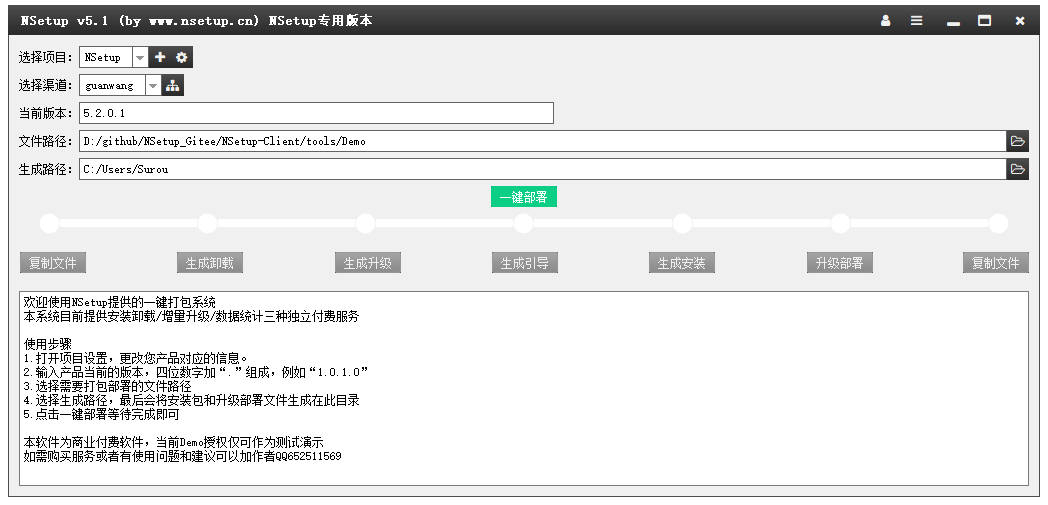Click log line 5.点击一键部署等待完成即可
This screenshot has height=505, width=1048.
102,414
